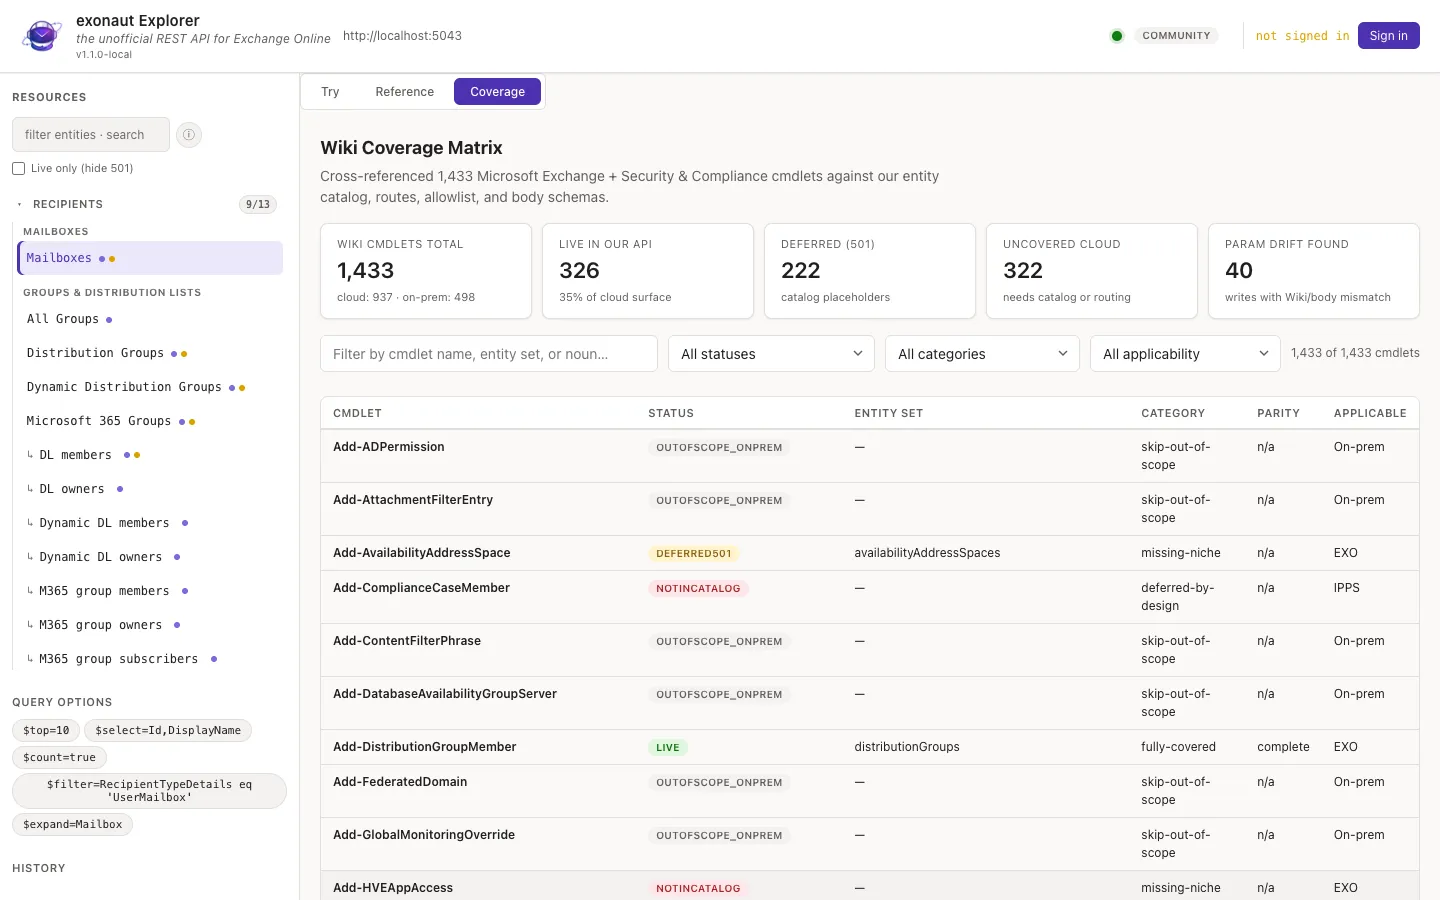Image resolution: width=1440 pixels, height=900 pixels.
Task: Open Microsoft 365 Groups entity
Action: pos(150,421)
